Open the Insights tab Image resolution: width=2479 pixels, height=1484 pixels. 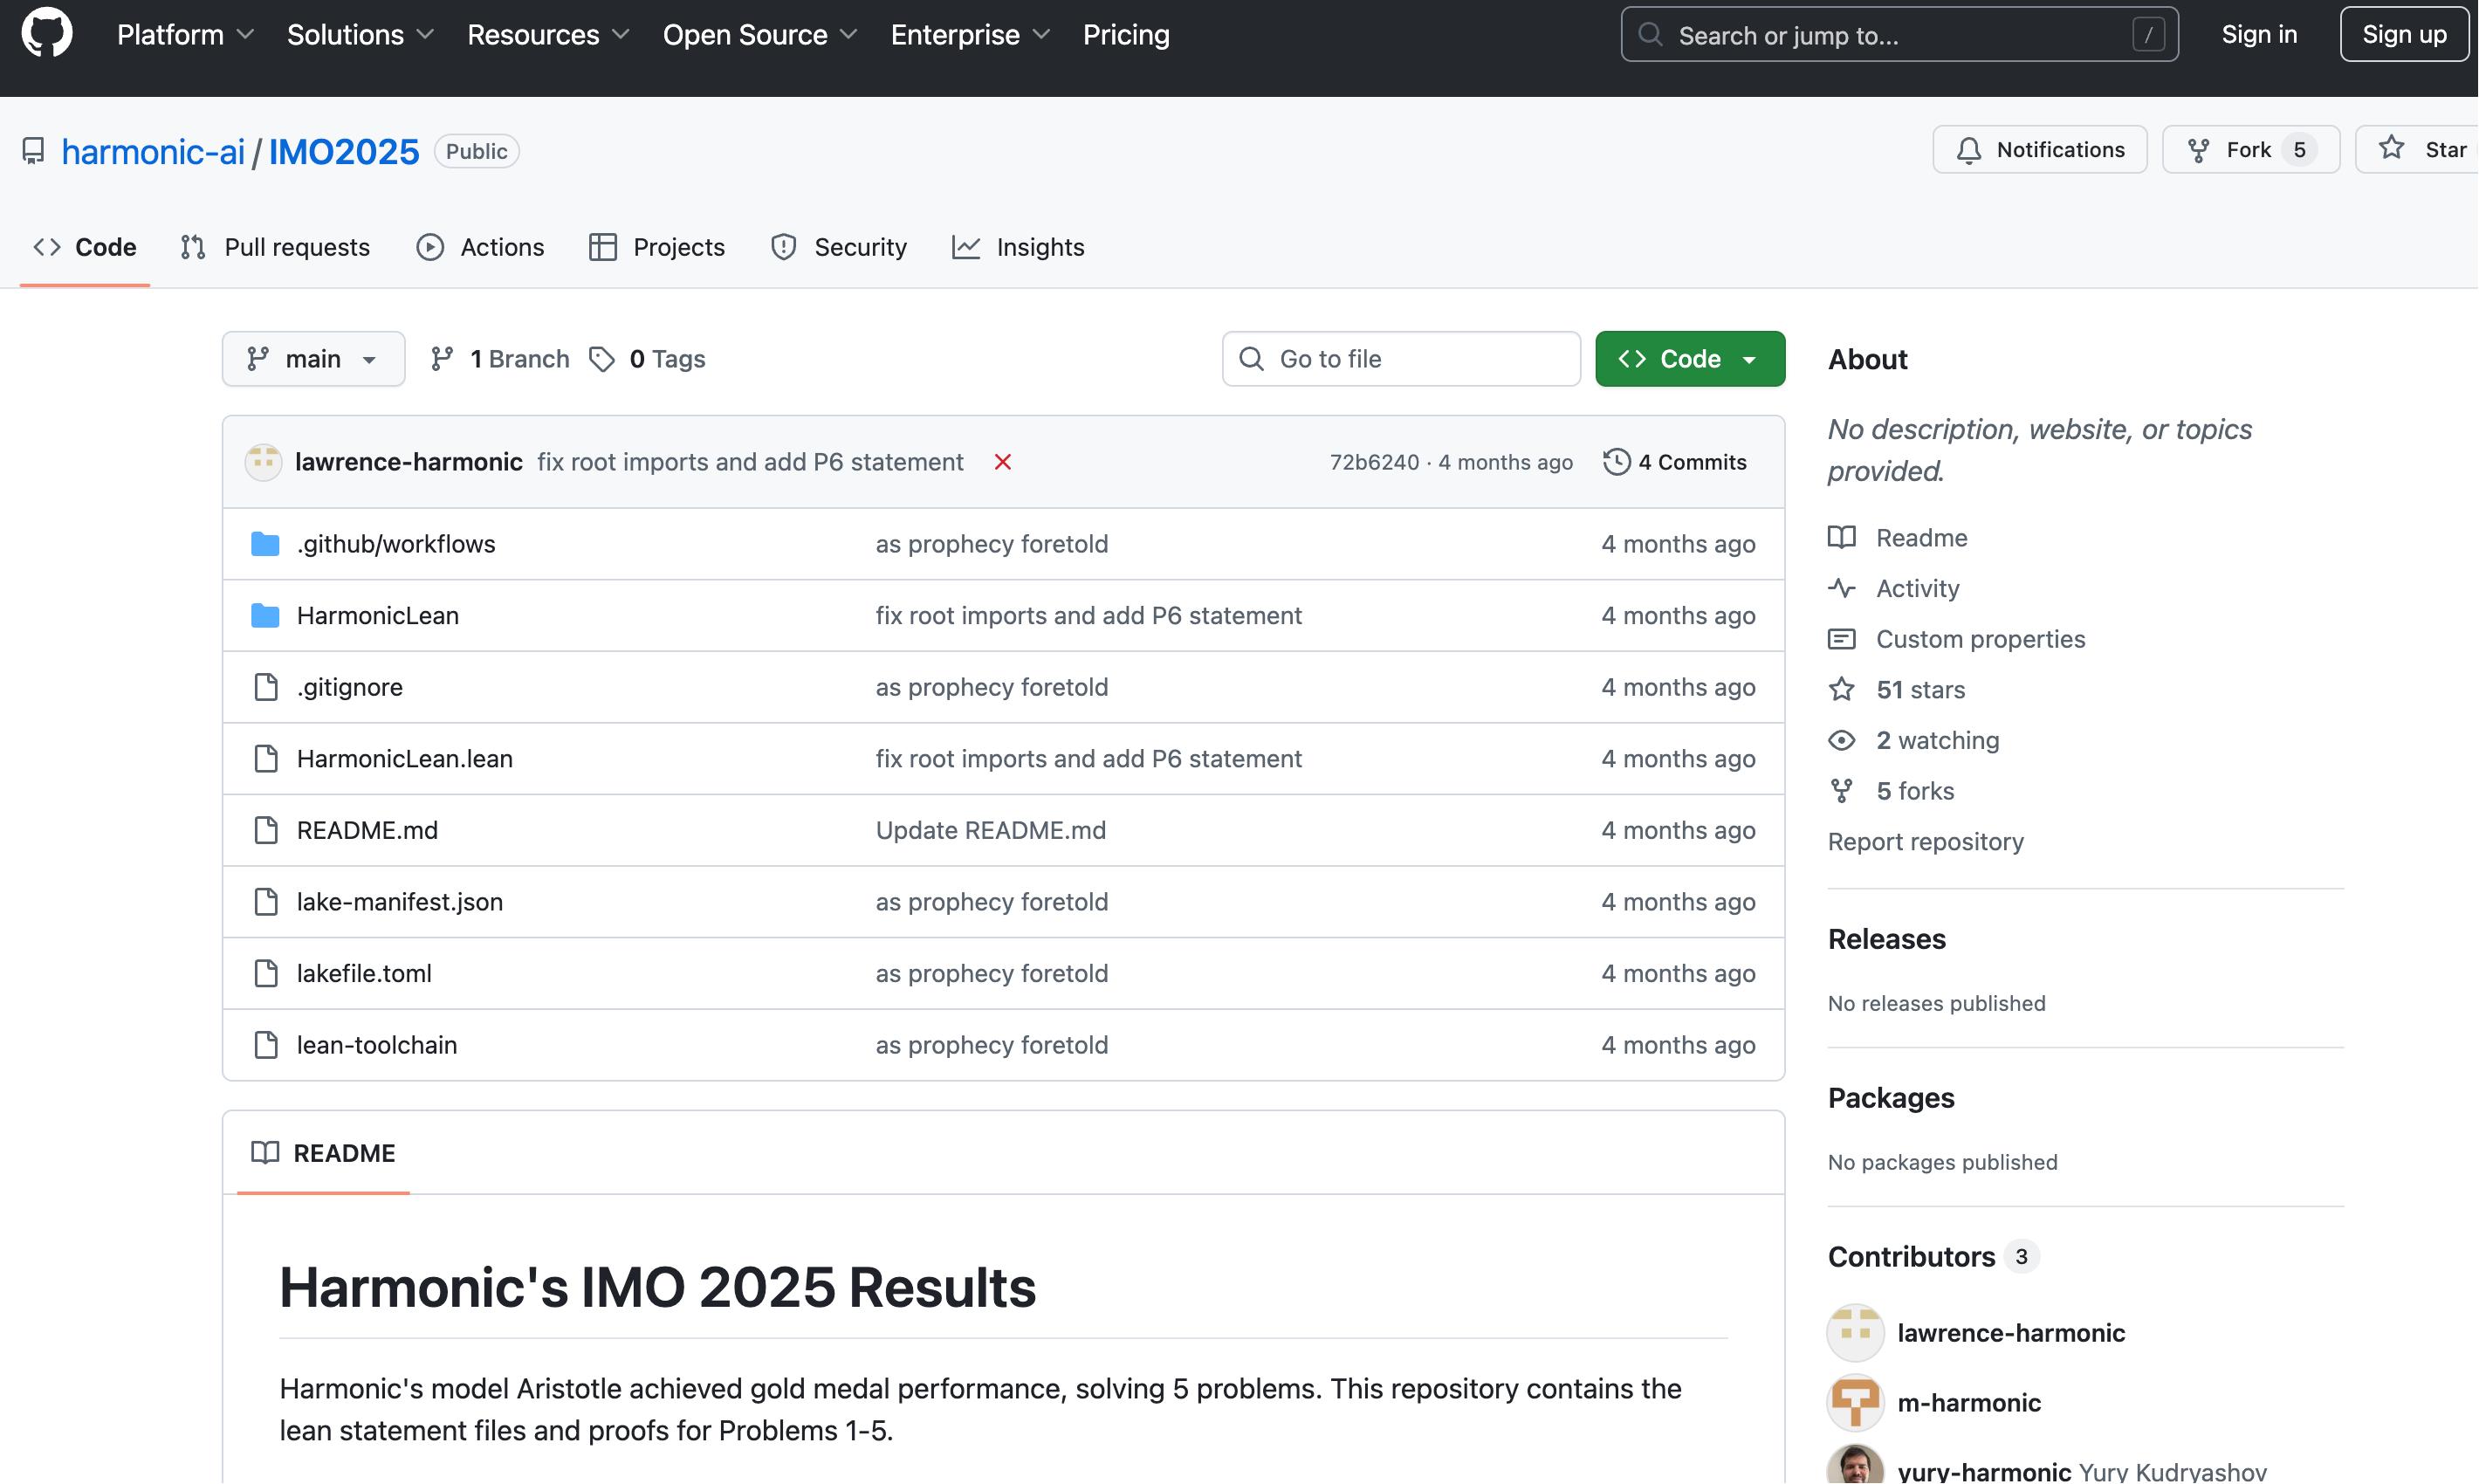(1018, 247)
